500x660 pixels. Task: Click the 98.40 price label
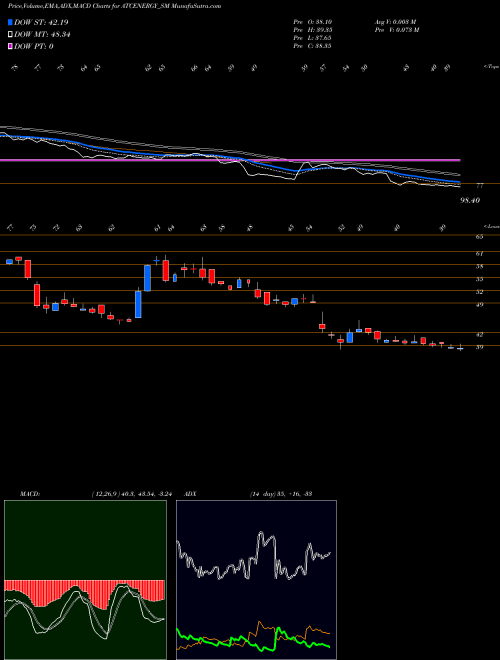coord(470,201)
